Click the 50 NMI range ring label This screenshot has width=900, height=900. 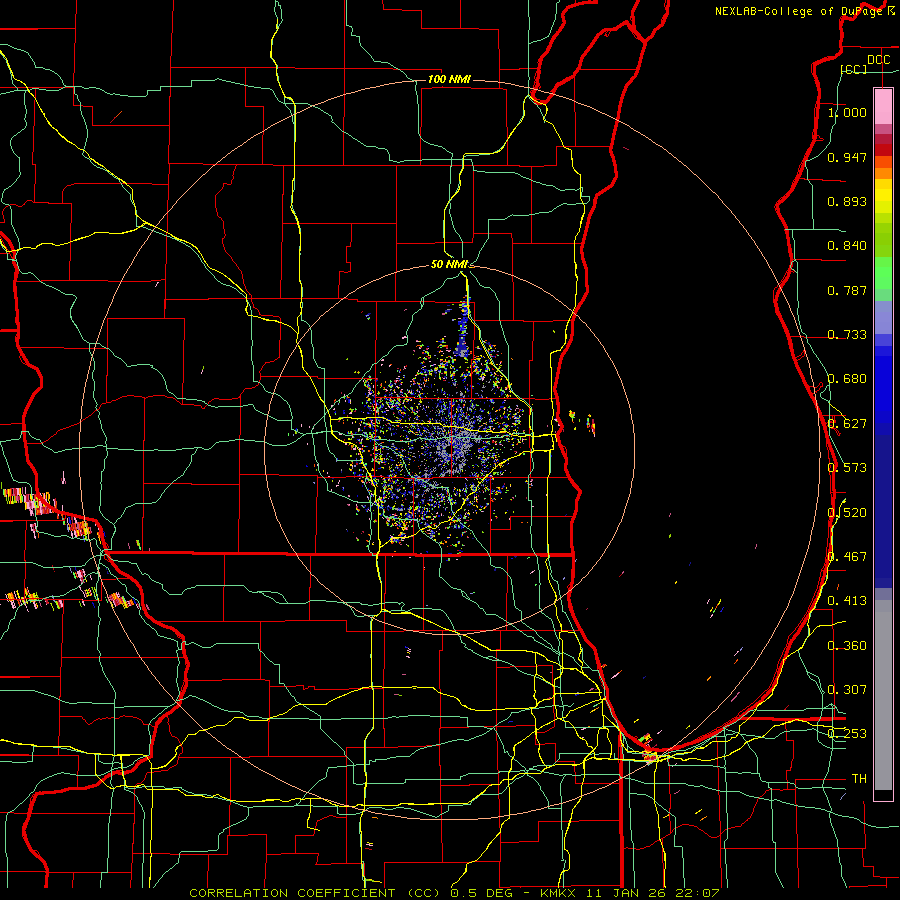point(449,264)
